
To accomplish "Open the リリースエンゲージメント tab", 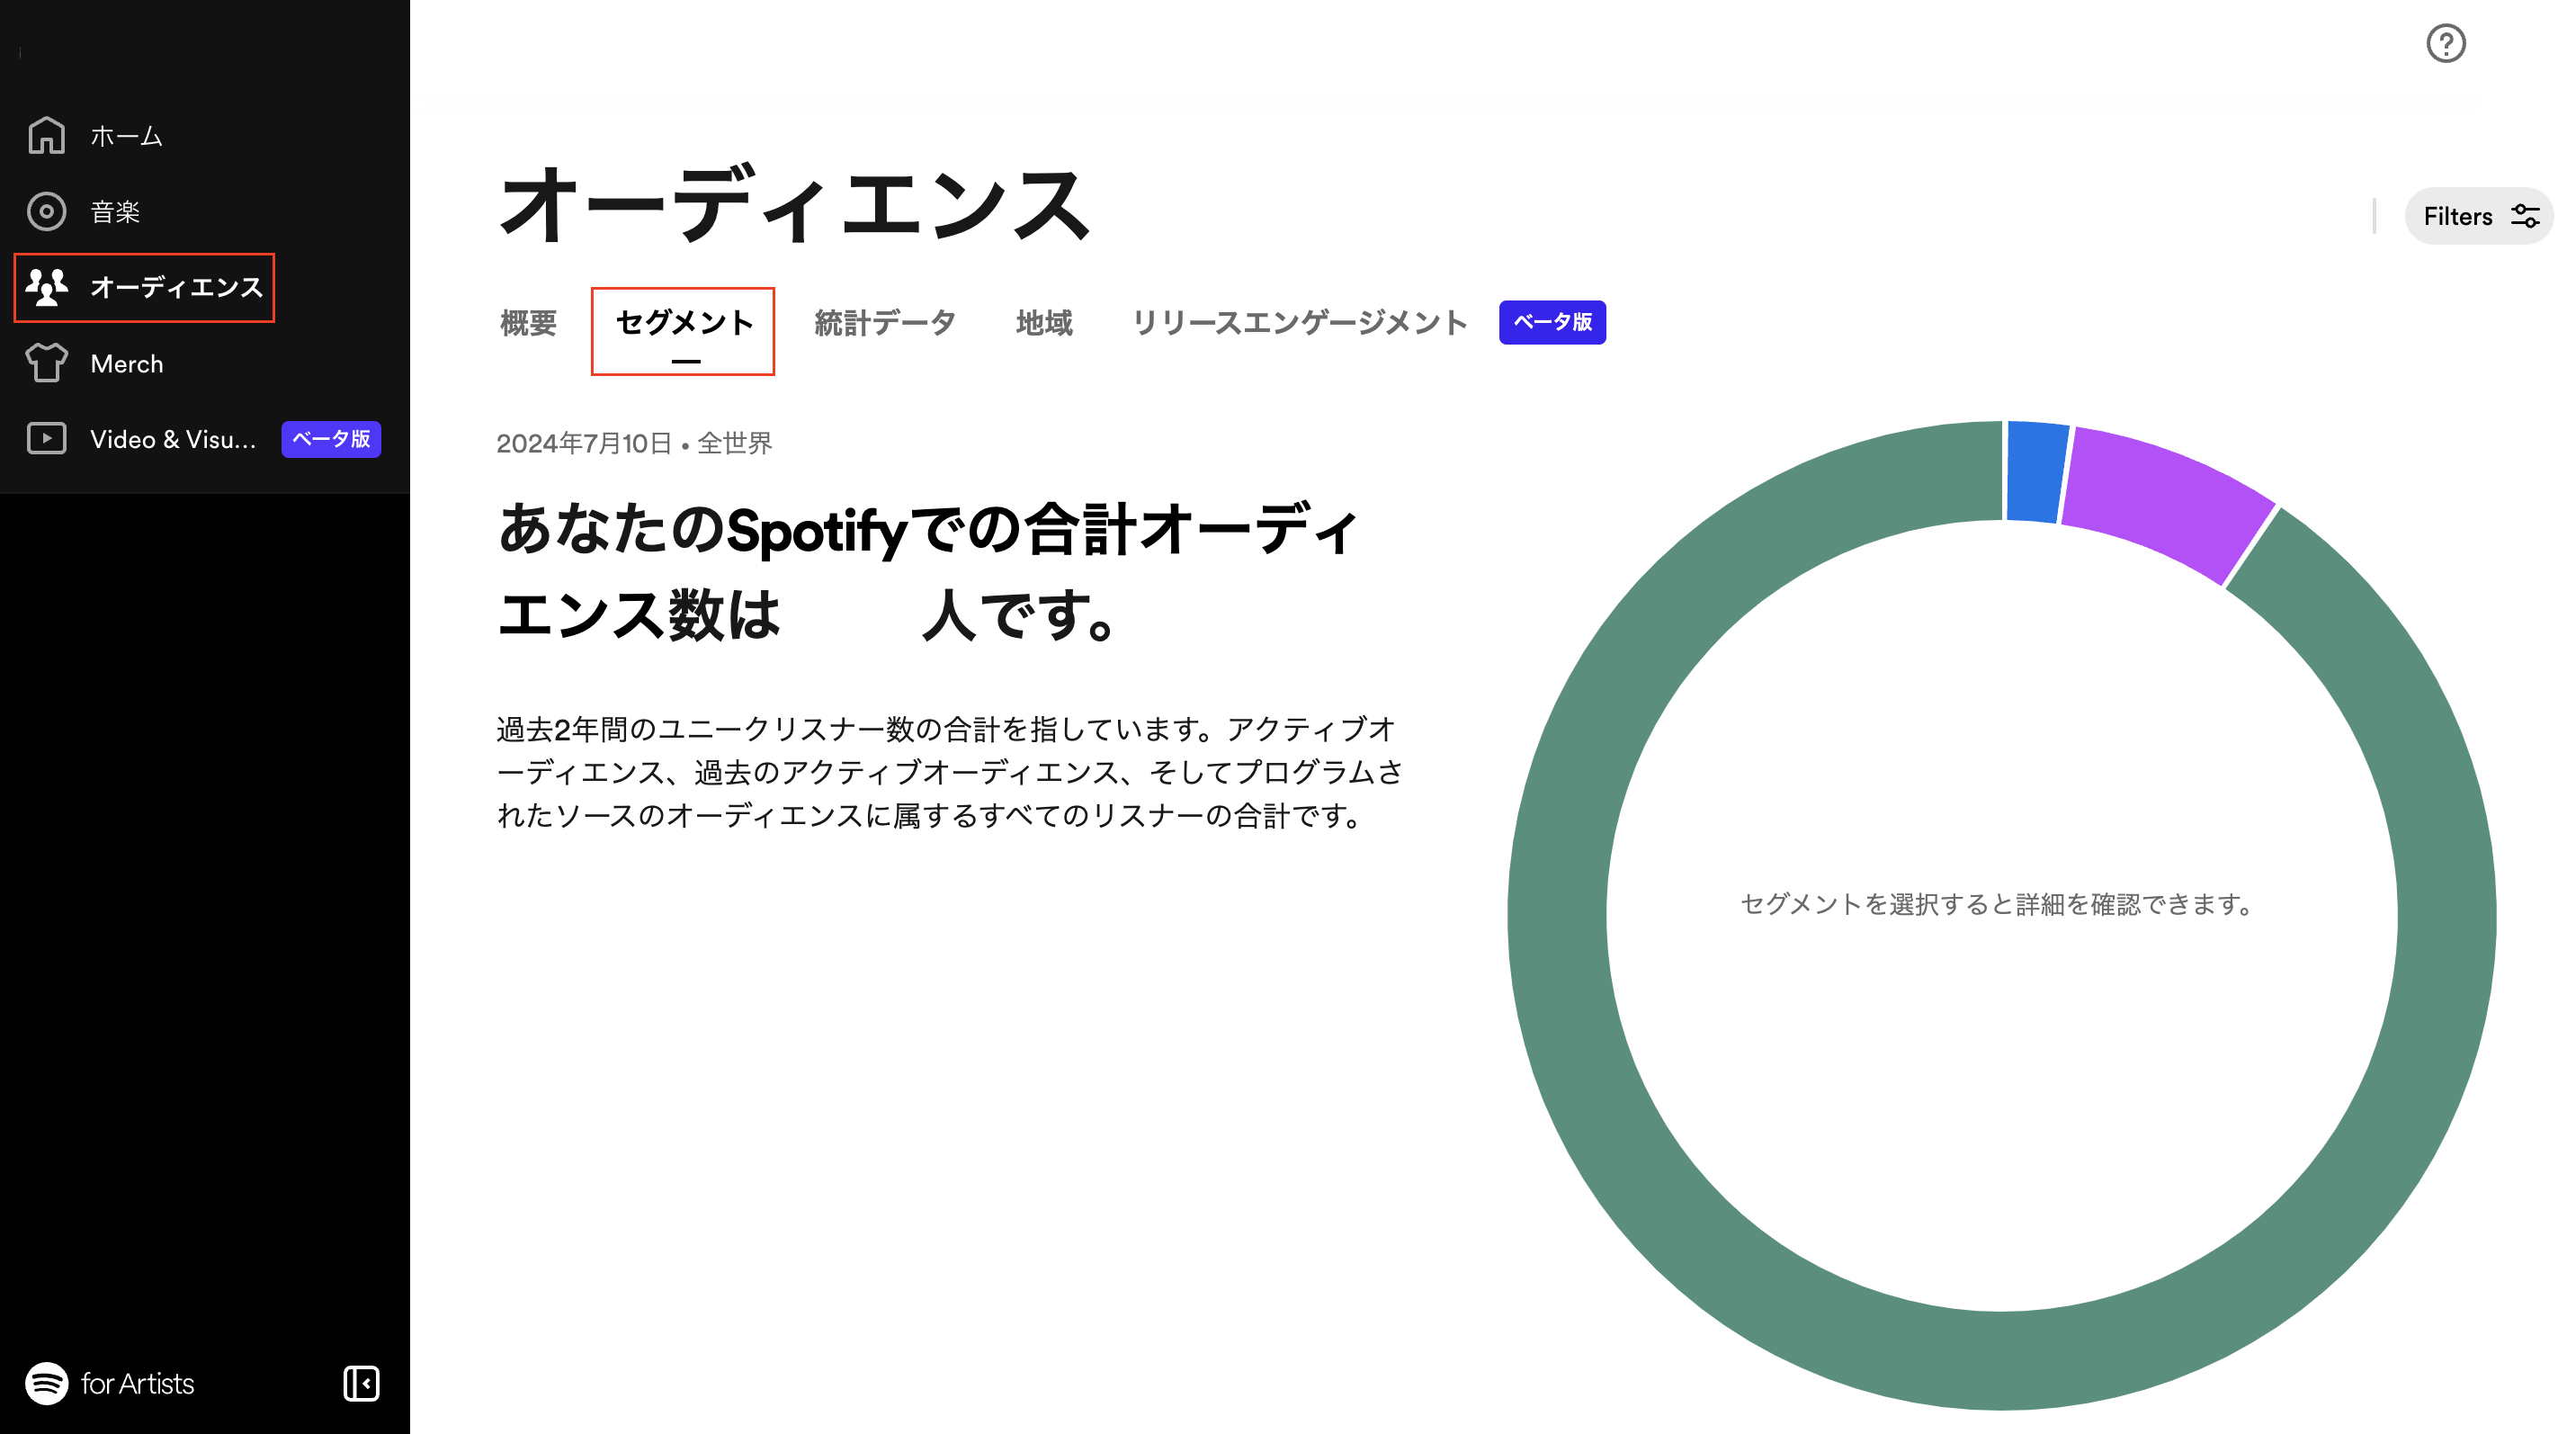I will (x=1299, y=323).
